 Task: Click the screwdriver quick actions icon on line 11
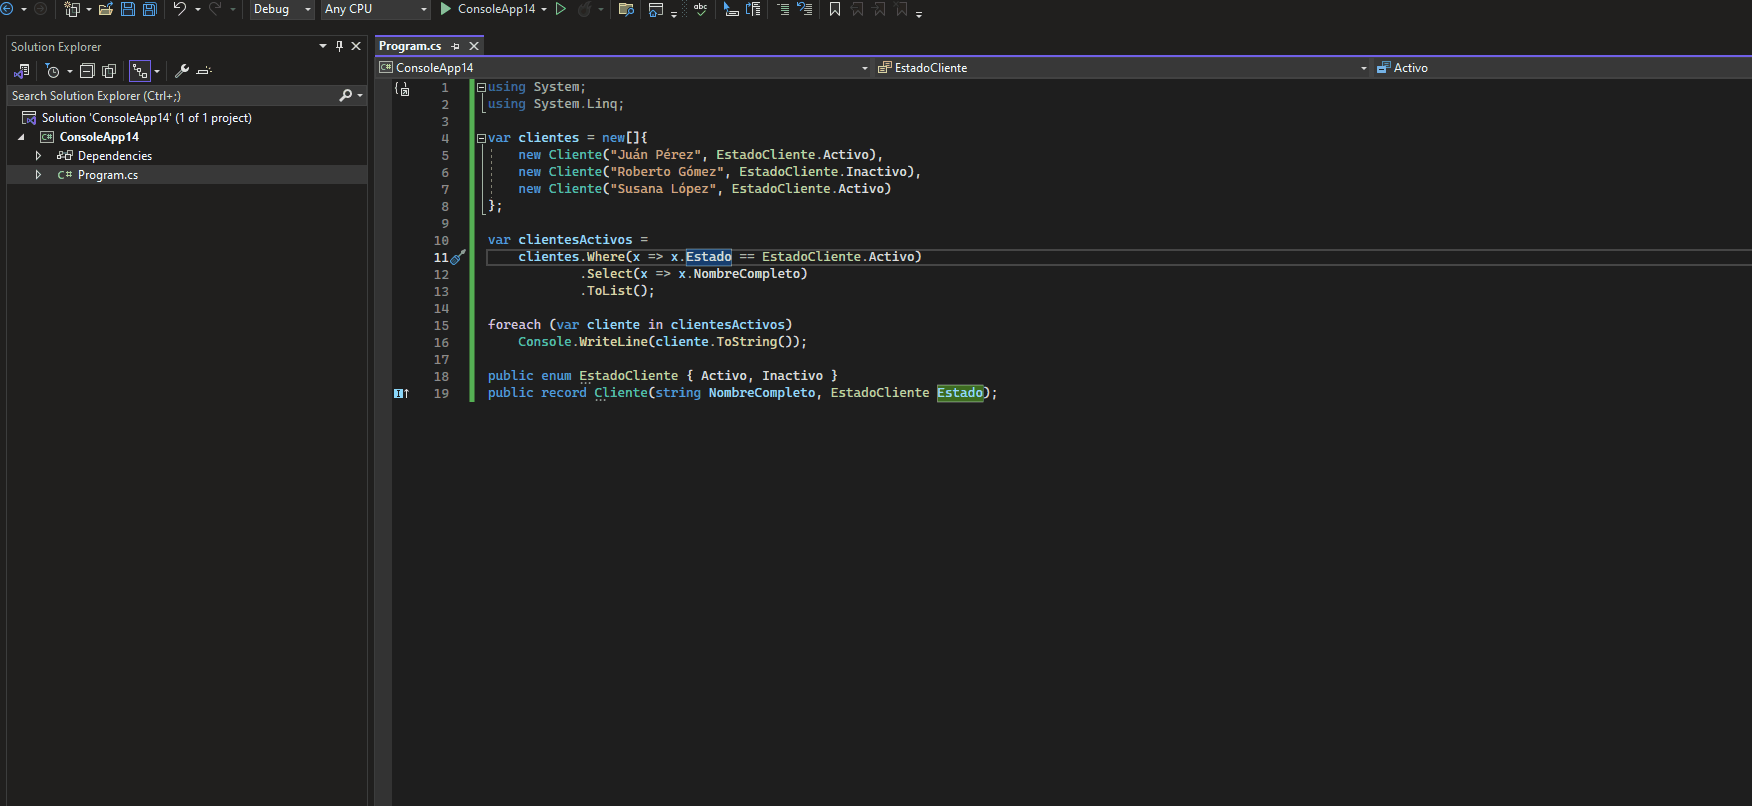458,257
